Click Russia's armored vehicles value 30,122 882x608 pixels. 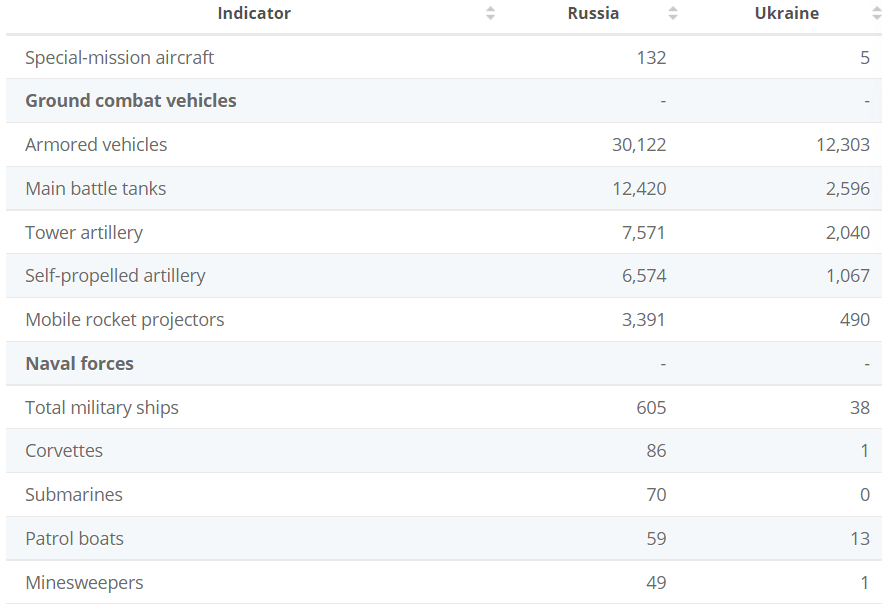[x=639, y=145]
